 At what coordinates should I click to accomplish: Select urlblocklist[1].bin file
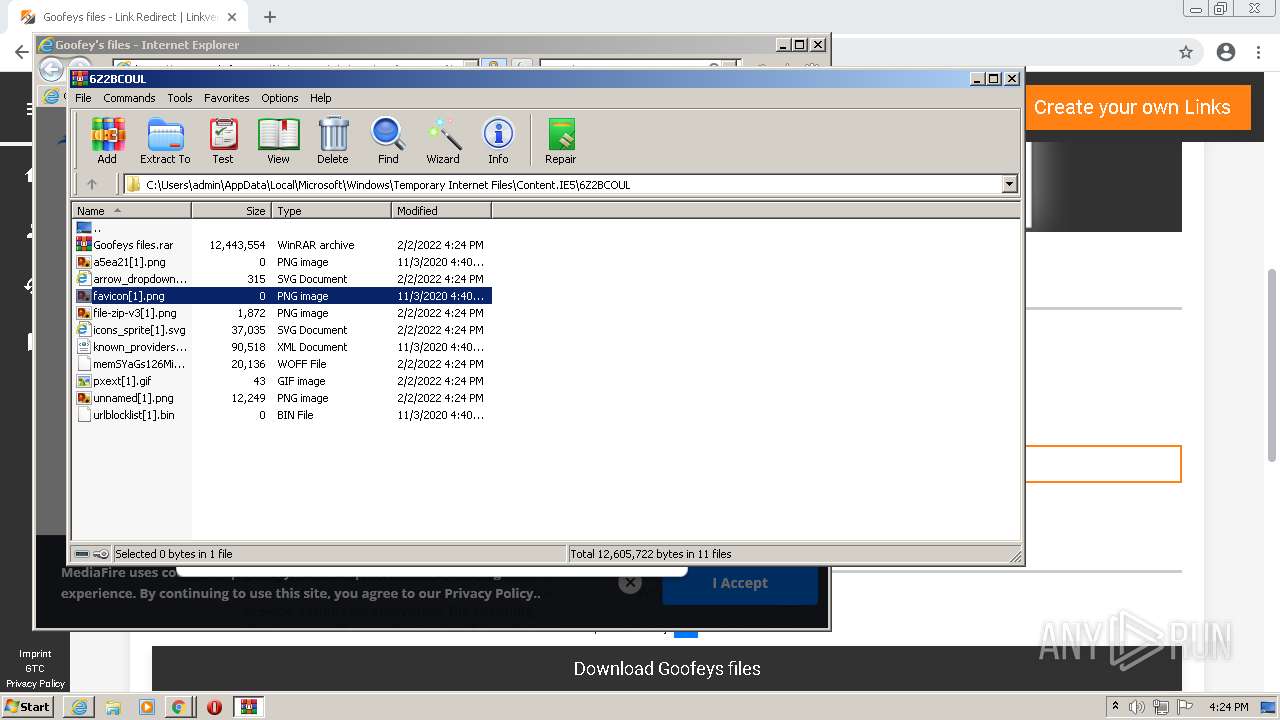282,415
